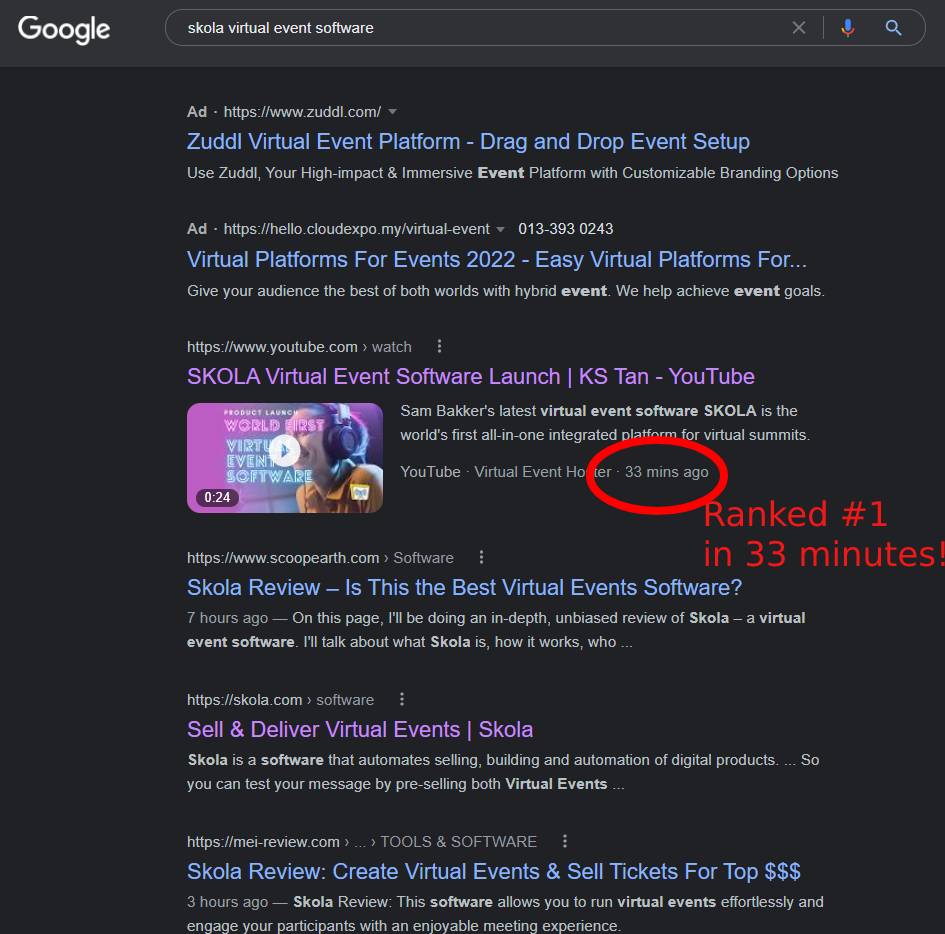Click the hello.cloudexpo.my/virtual-event ad URL
The image size is (945, 934).
tap(356, 230)
